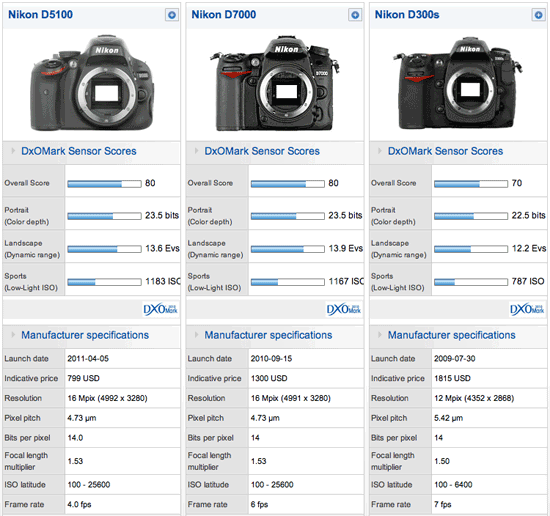
Task: Select the 14.0 bits per pixel value
Action: point(75,438)
